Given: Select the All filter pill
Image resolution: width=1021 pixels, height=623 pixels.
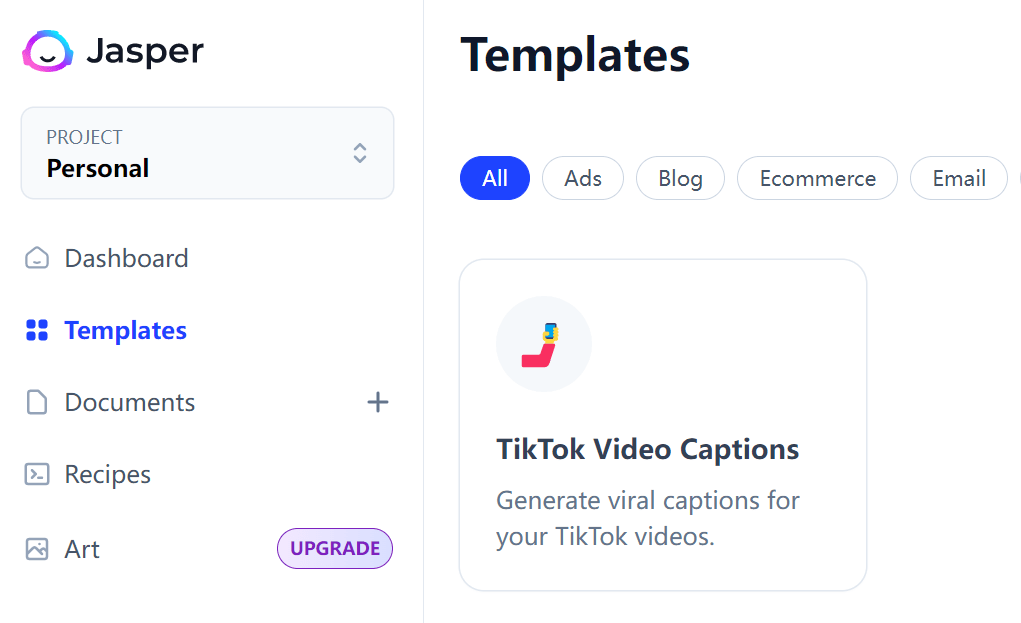Looking at the screenshot, I should pos(494,178).
